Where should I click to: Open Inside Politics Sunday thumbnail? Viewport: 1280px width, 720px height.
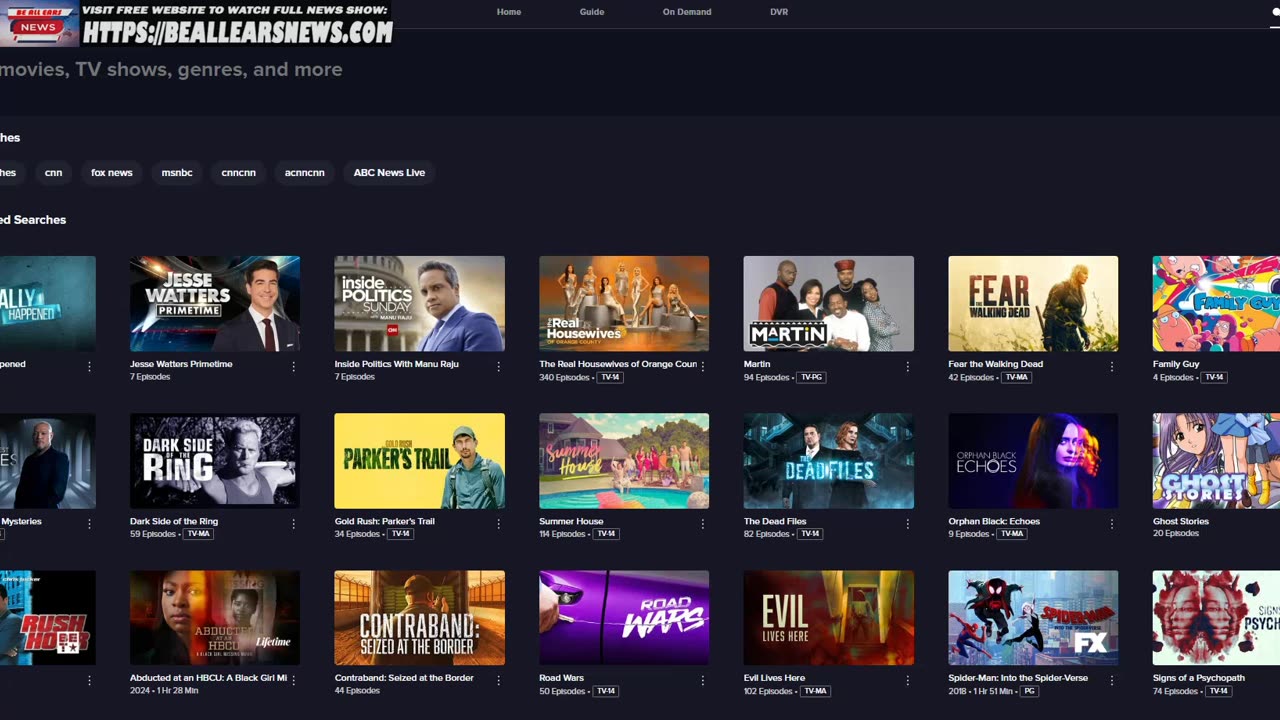click(419, 303)
